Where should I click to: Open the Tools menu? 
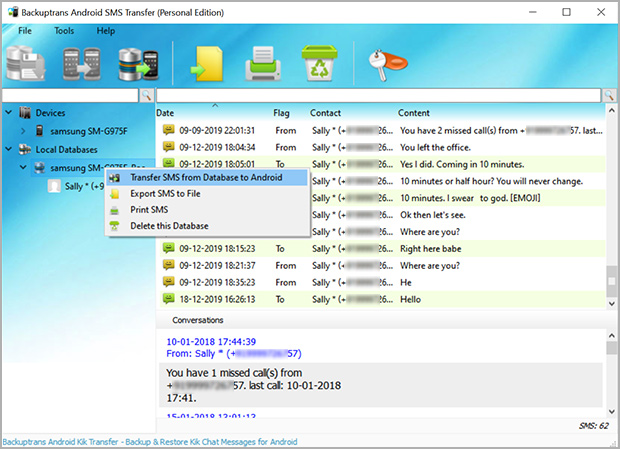coord(64,31)
